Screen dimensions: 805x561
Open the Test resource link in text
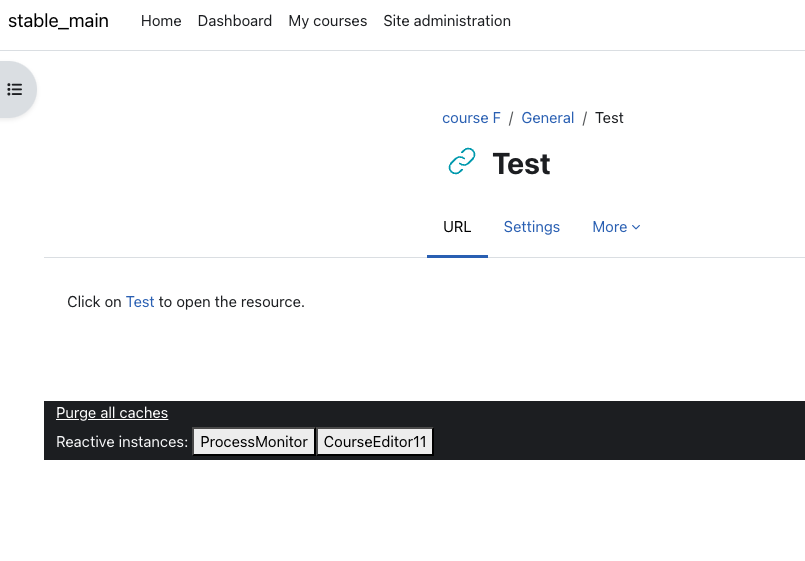[140, 302]
